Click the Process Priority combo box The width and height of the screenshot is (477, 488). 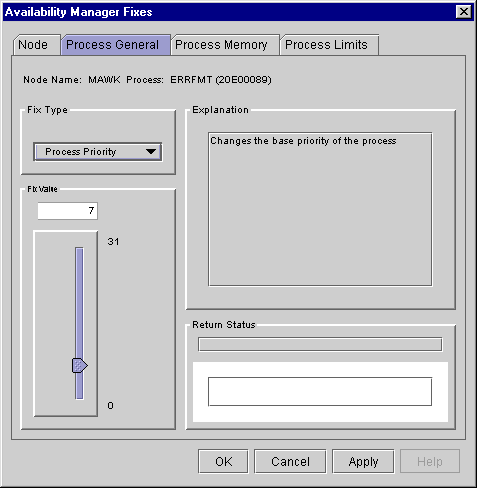98,152
